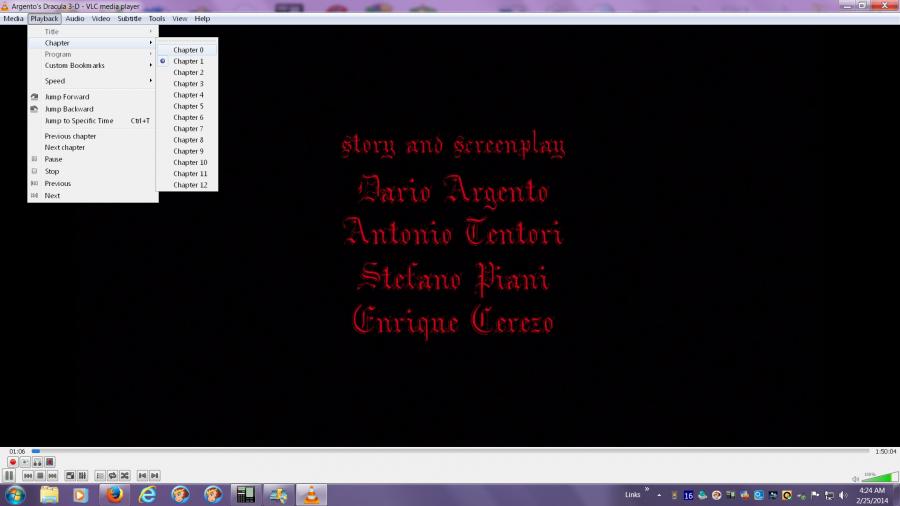
Task: Select Next chapter menu entry
Action: point(92,147)
